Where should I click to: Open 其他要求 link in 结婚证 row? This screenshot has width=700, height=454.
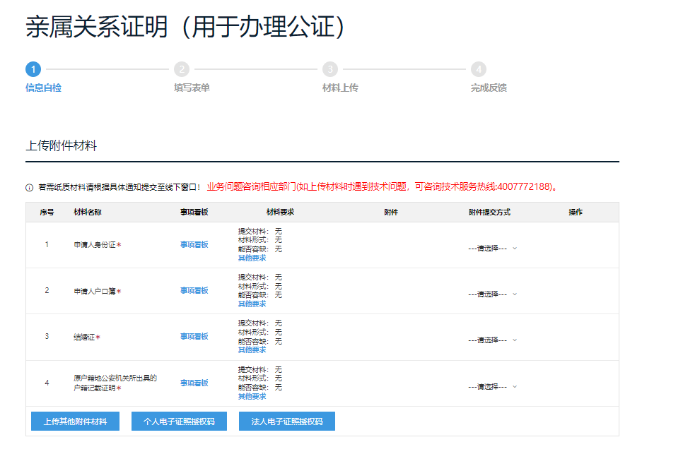coord(253,350)
